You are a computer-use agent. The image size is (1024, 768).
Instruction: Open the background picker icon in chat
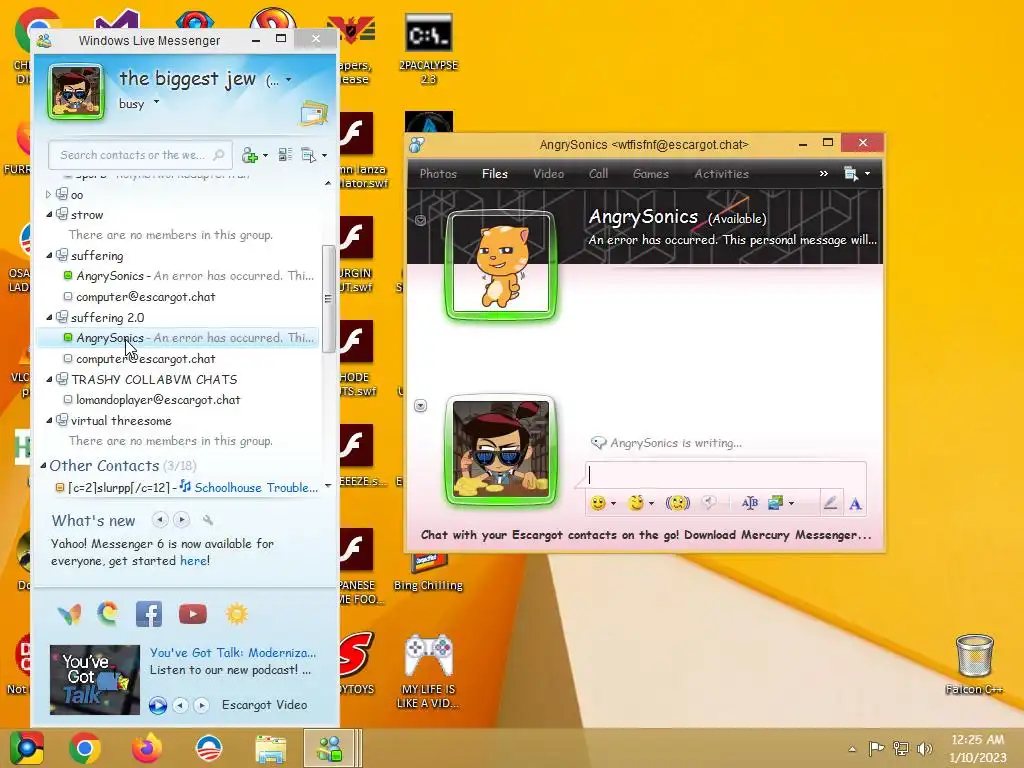point(775,503)
